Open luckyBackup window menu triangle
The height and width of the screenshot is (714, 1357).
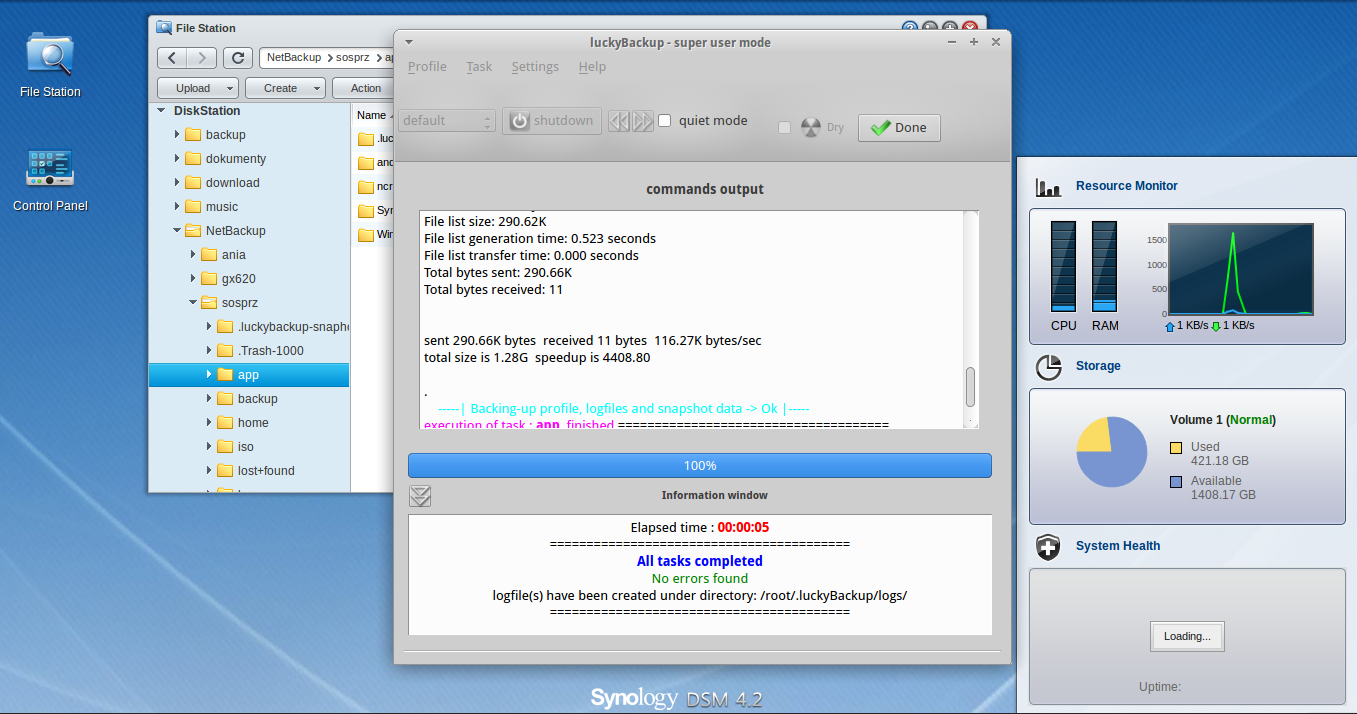coord(409,42)
